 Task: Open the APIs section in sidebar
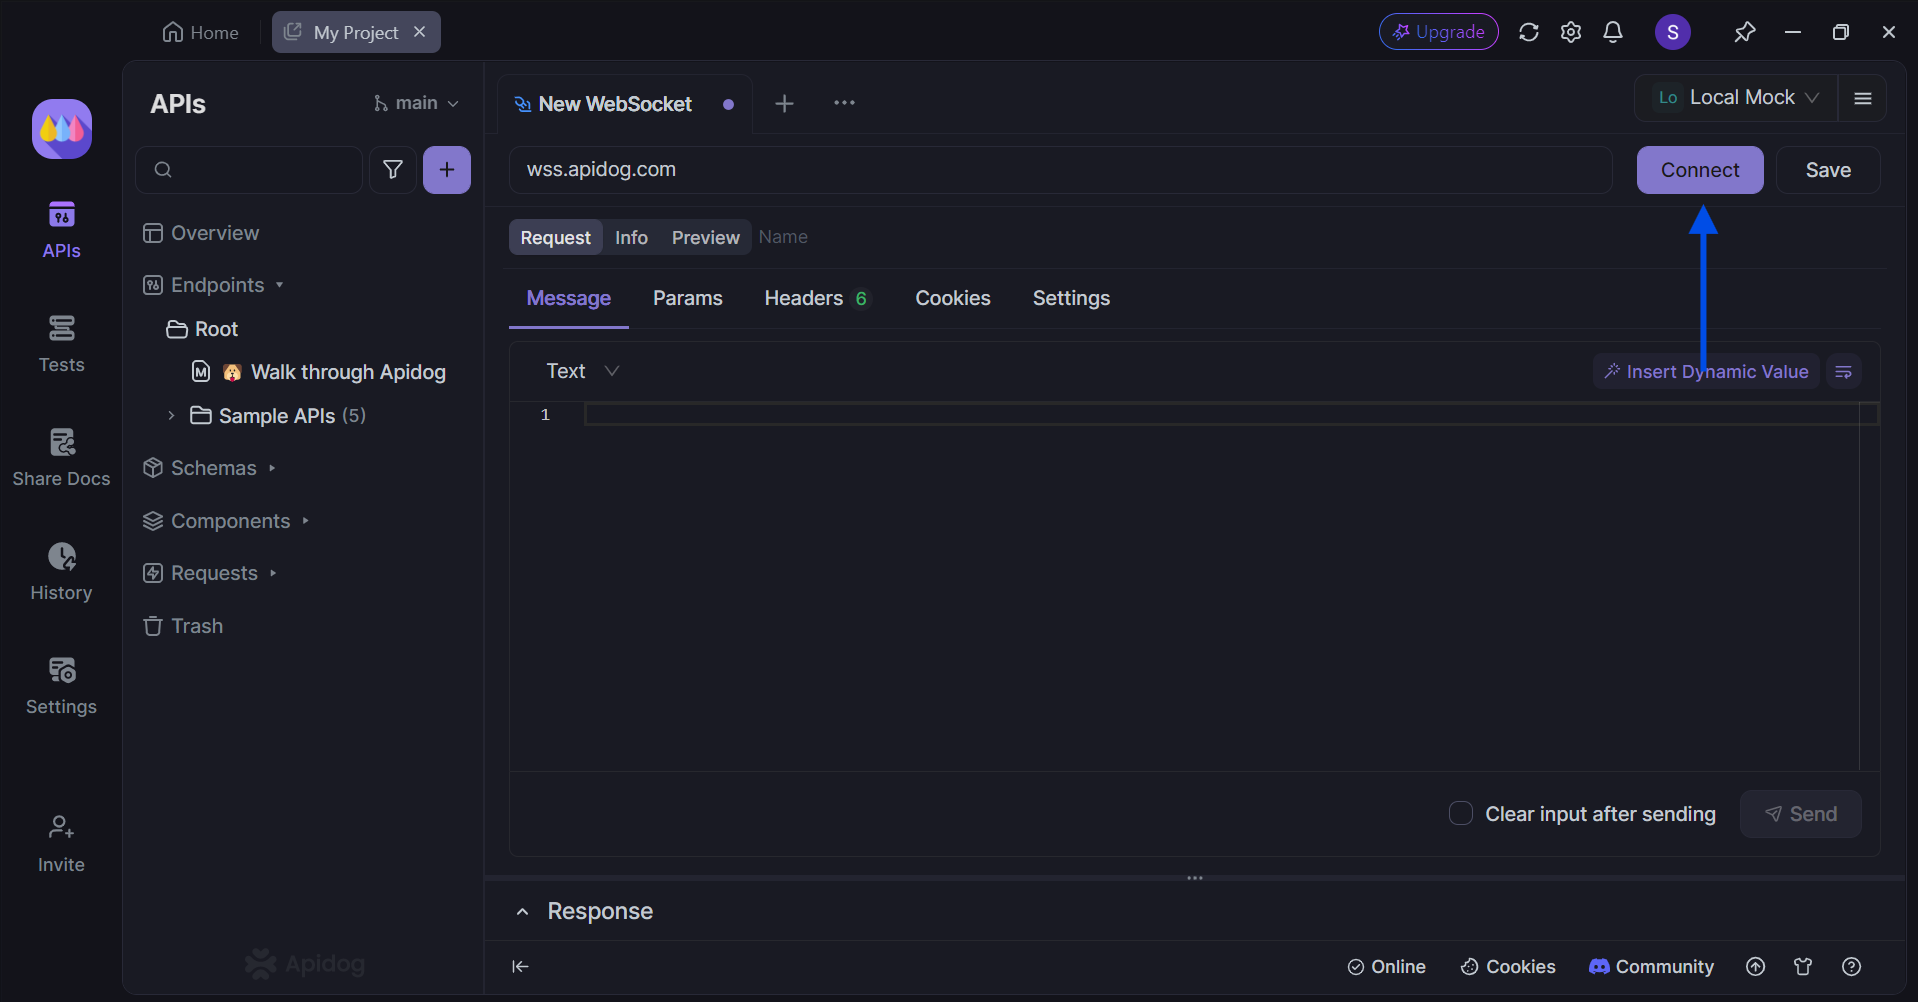tap(61, 230)
